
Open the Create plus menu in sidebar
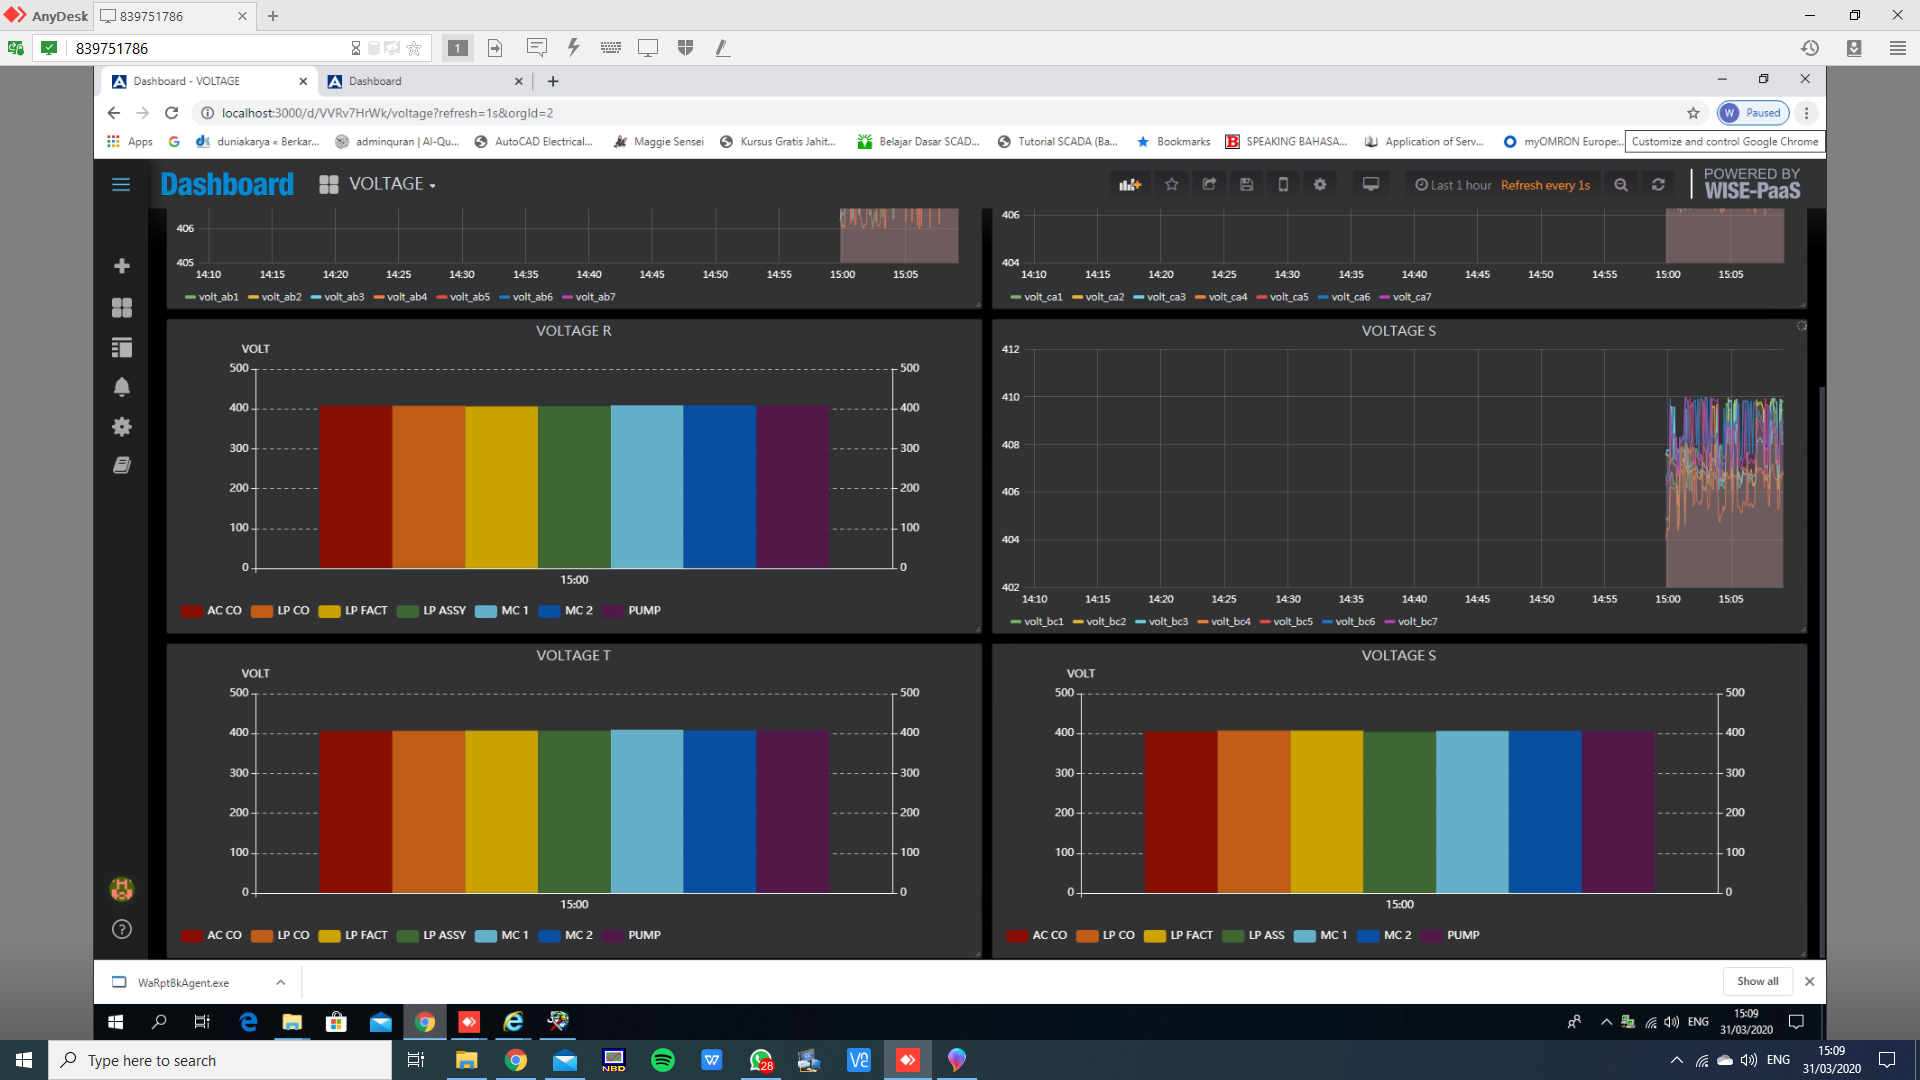click(122, 266)
